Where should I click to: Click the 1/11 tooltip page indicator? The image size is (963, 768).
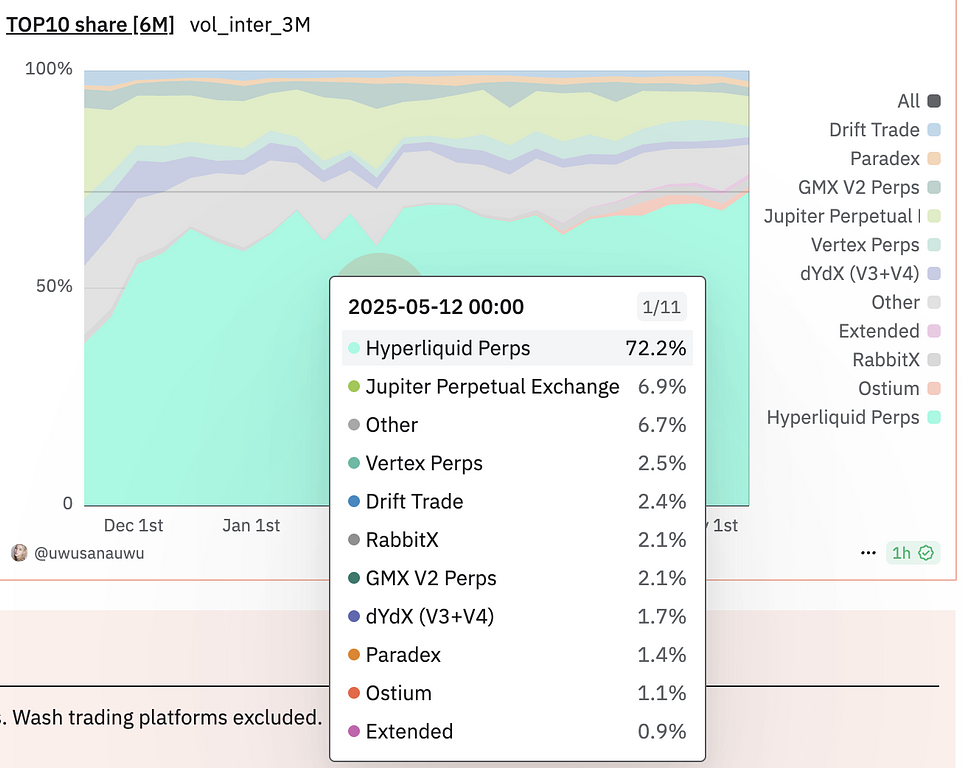(661, 307)
